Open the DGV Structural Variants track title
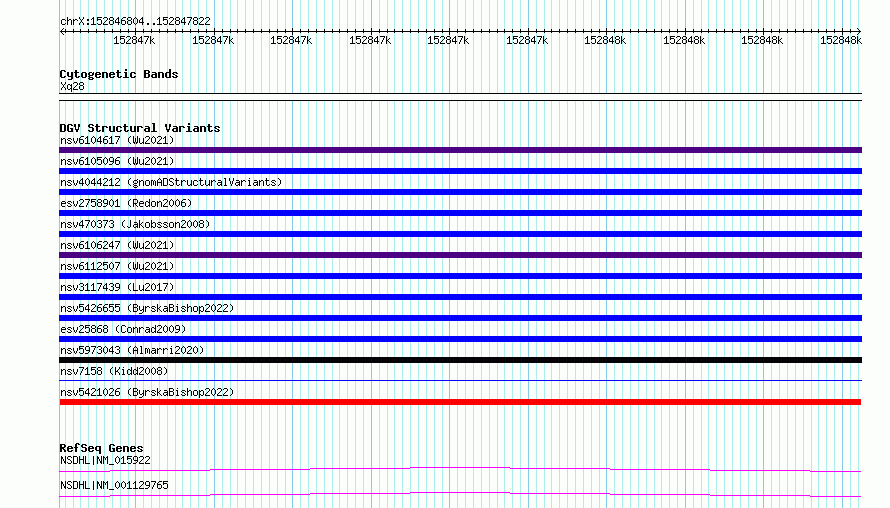Image resolution: width=890 pixels, height=508 pixels. (x=140, y=128)
